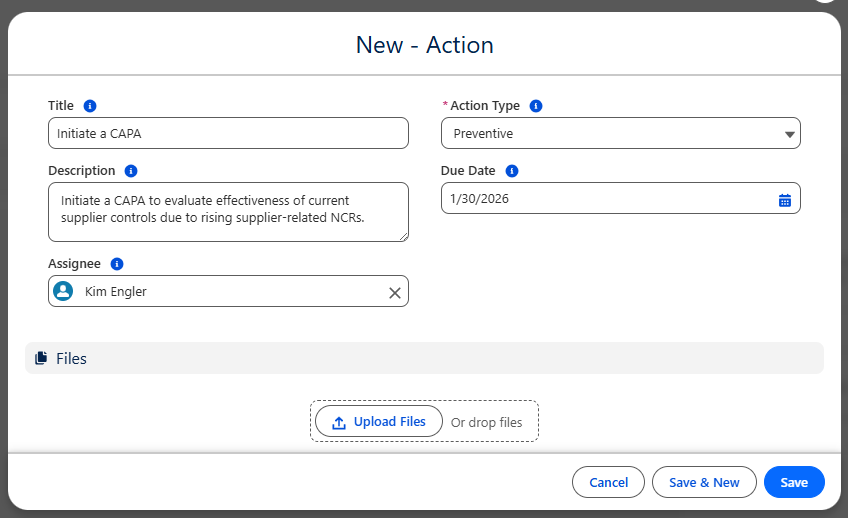
Task: Show the Description field info tooltip icon
Action: click(x=131, y=171)
